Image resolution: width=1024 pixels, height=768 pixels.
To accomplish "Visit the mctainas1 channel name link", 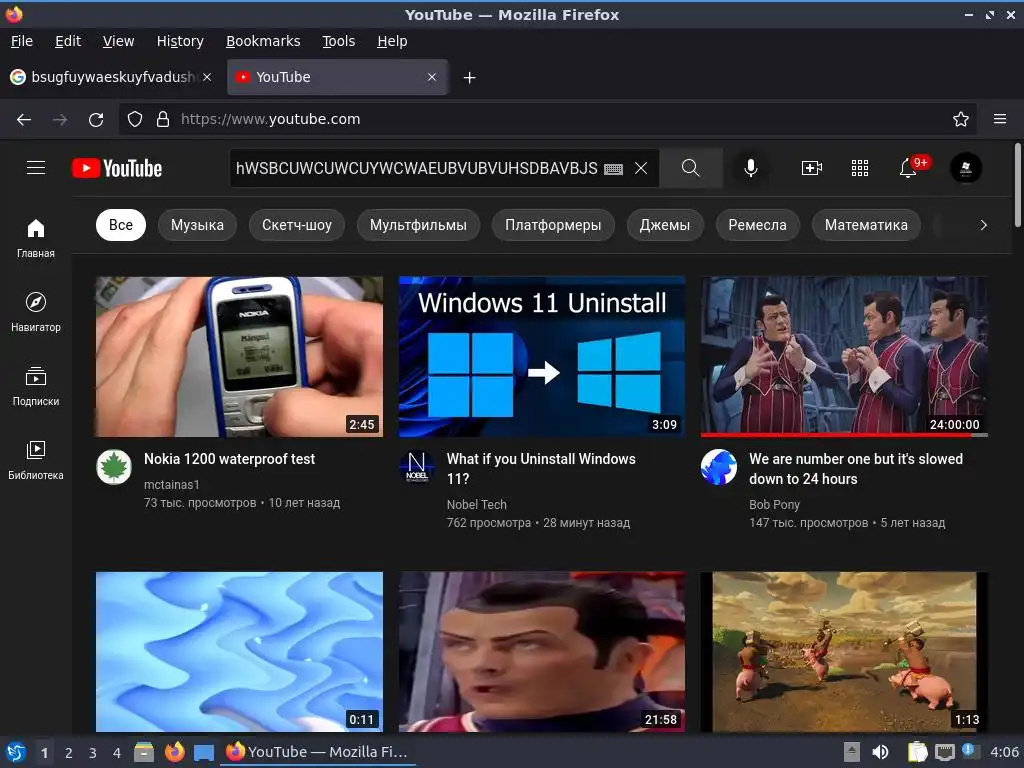I will 172,485.
